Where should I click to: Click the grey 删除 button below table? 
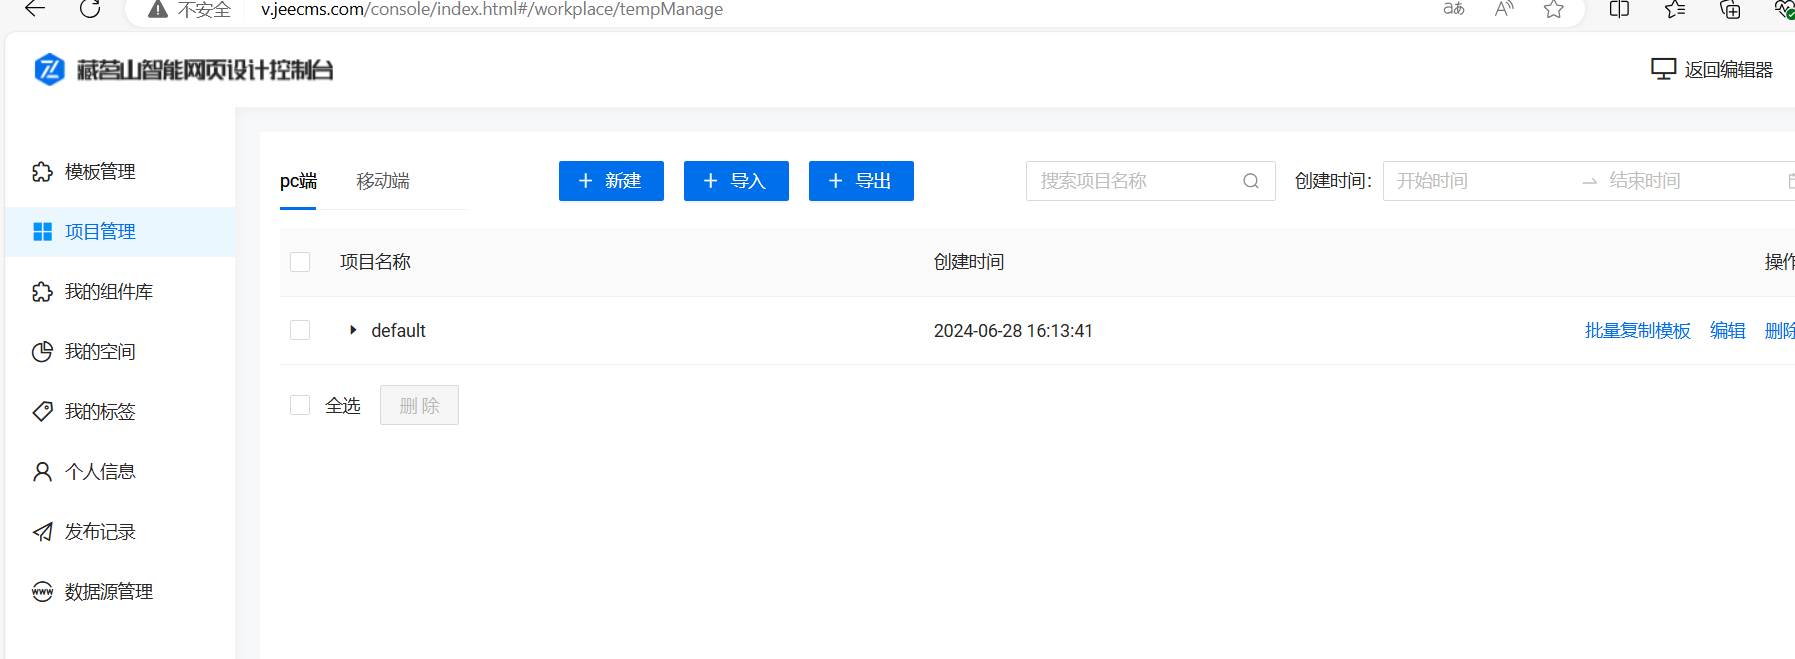click(x=419, y=405)
